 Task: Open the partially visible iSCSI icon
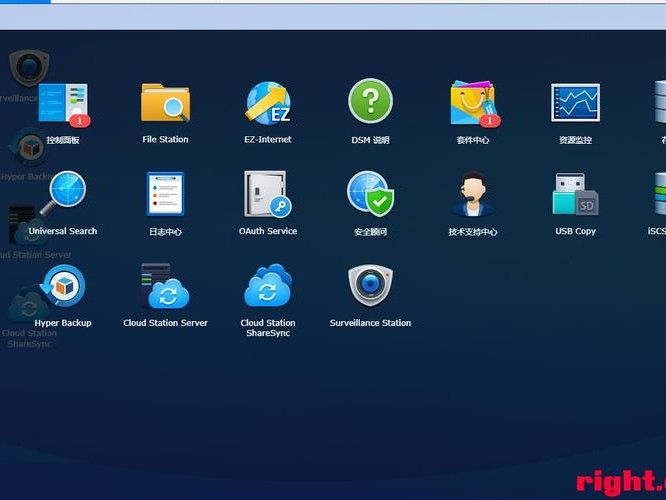[x=660, y=194]
